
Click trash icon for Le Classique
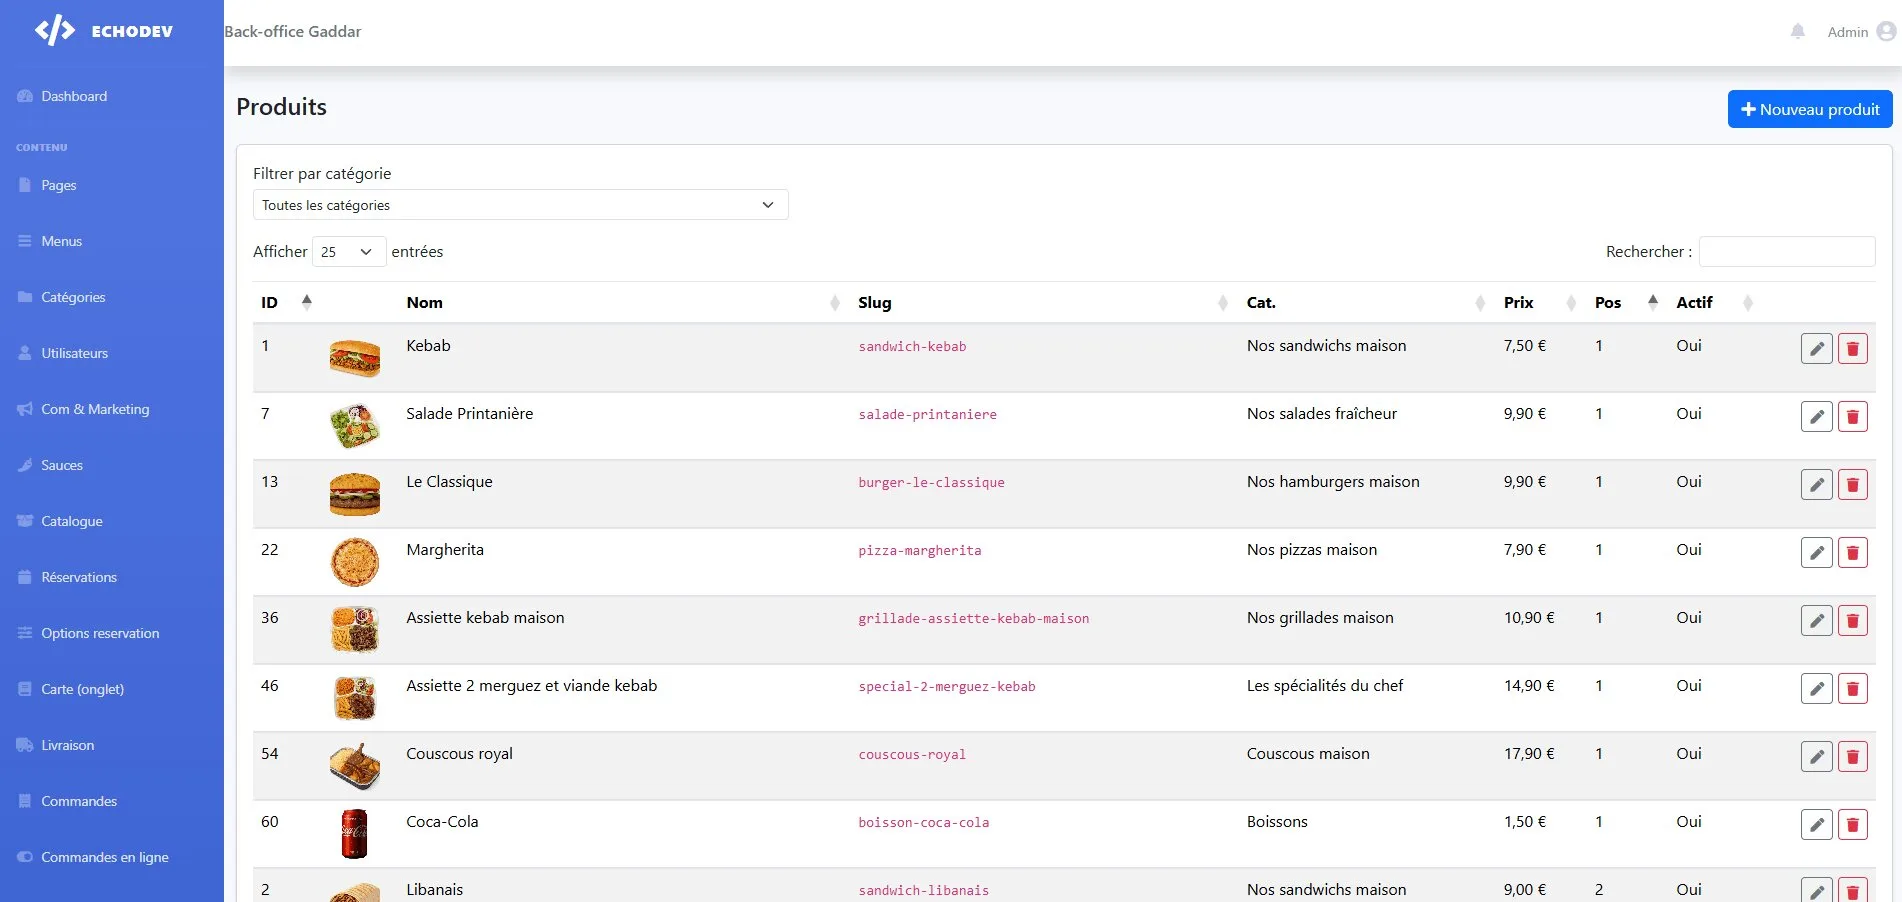[x=1852, y=485]
